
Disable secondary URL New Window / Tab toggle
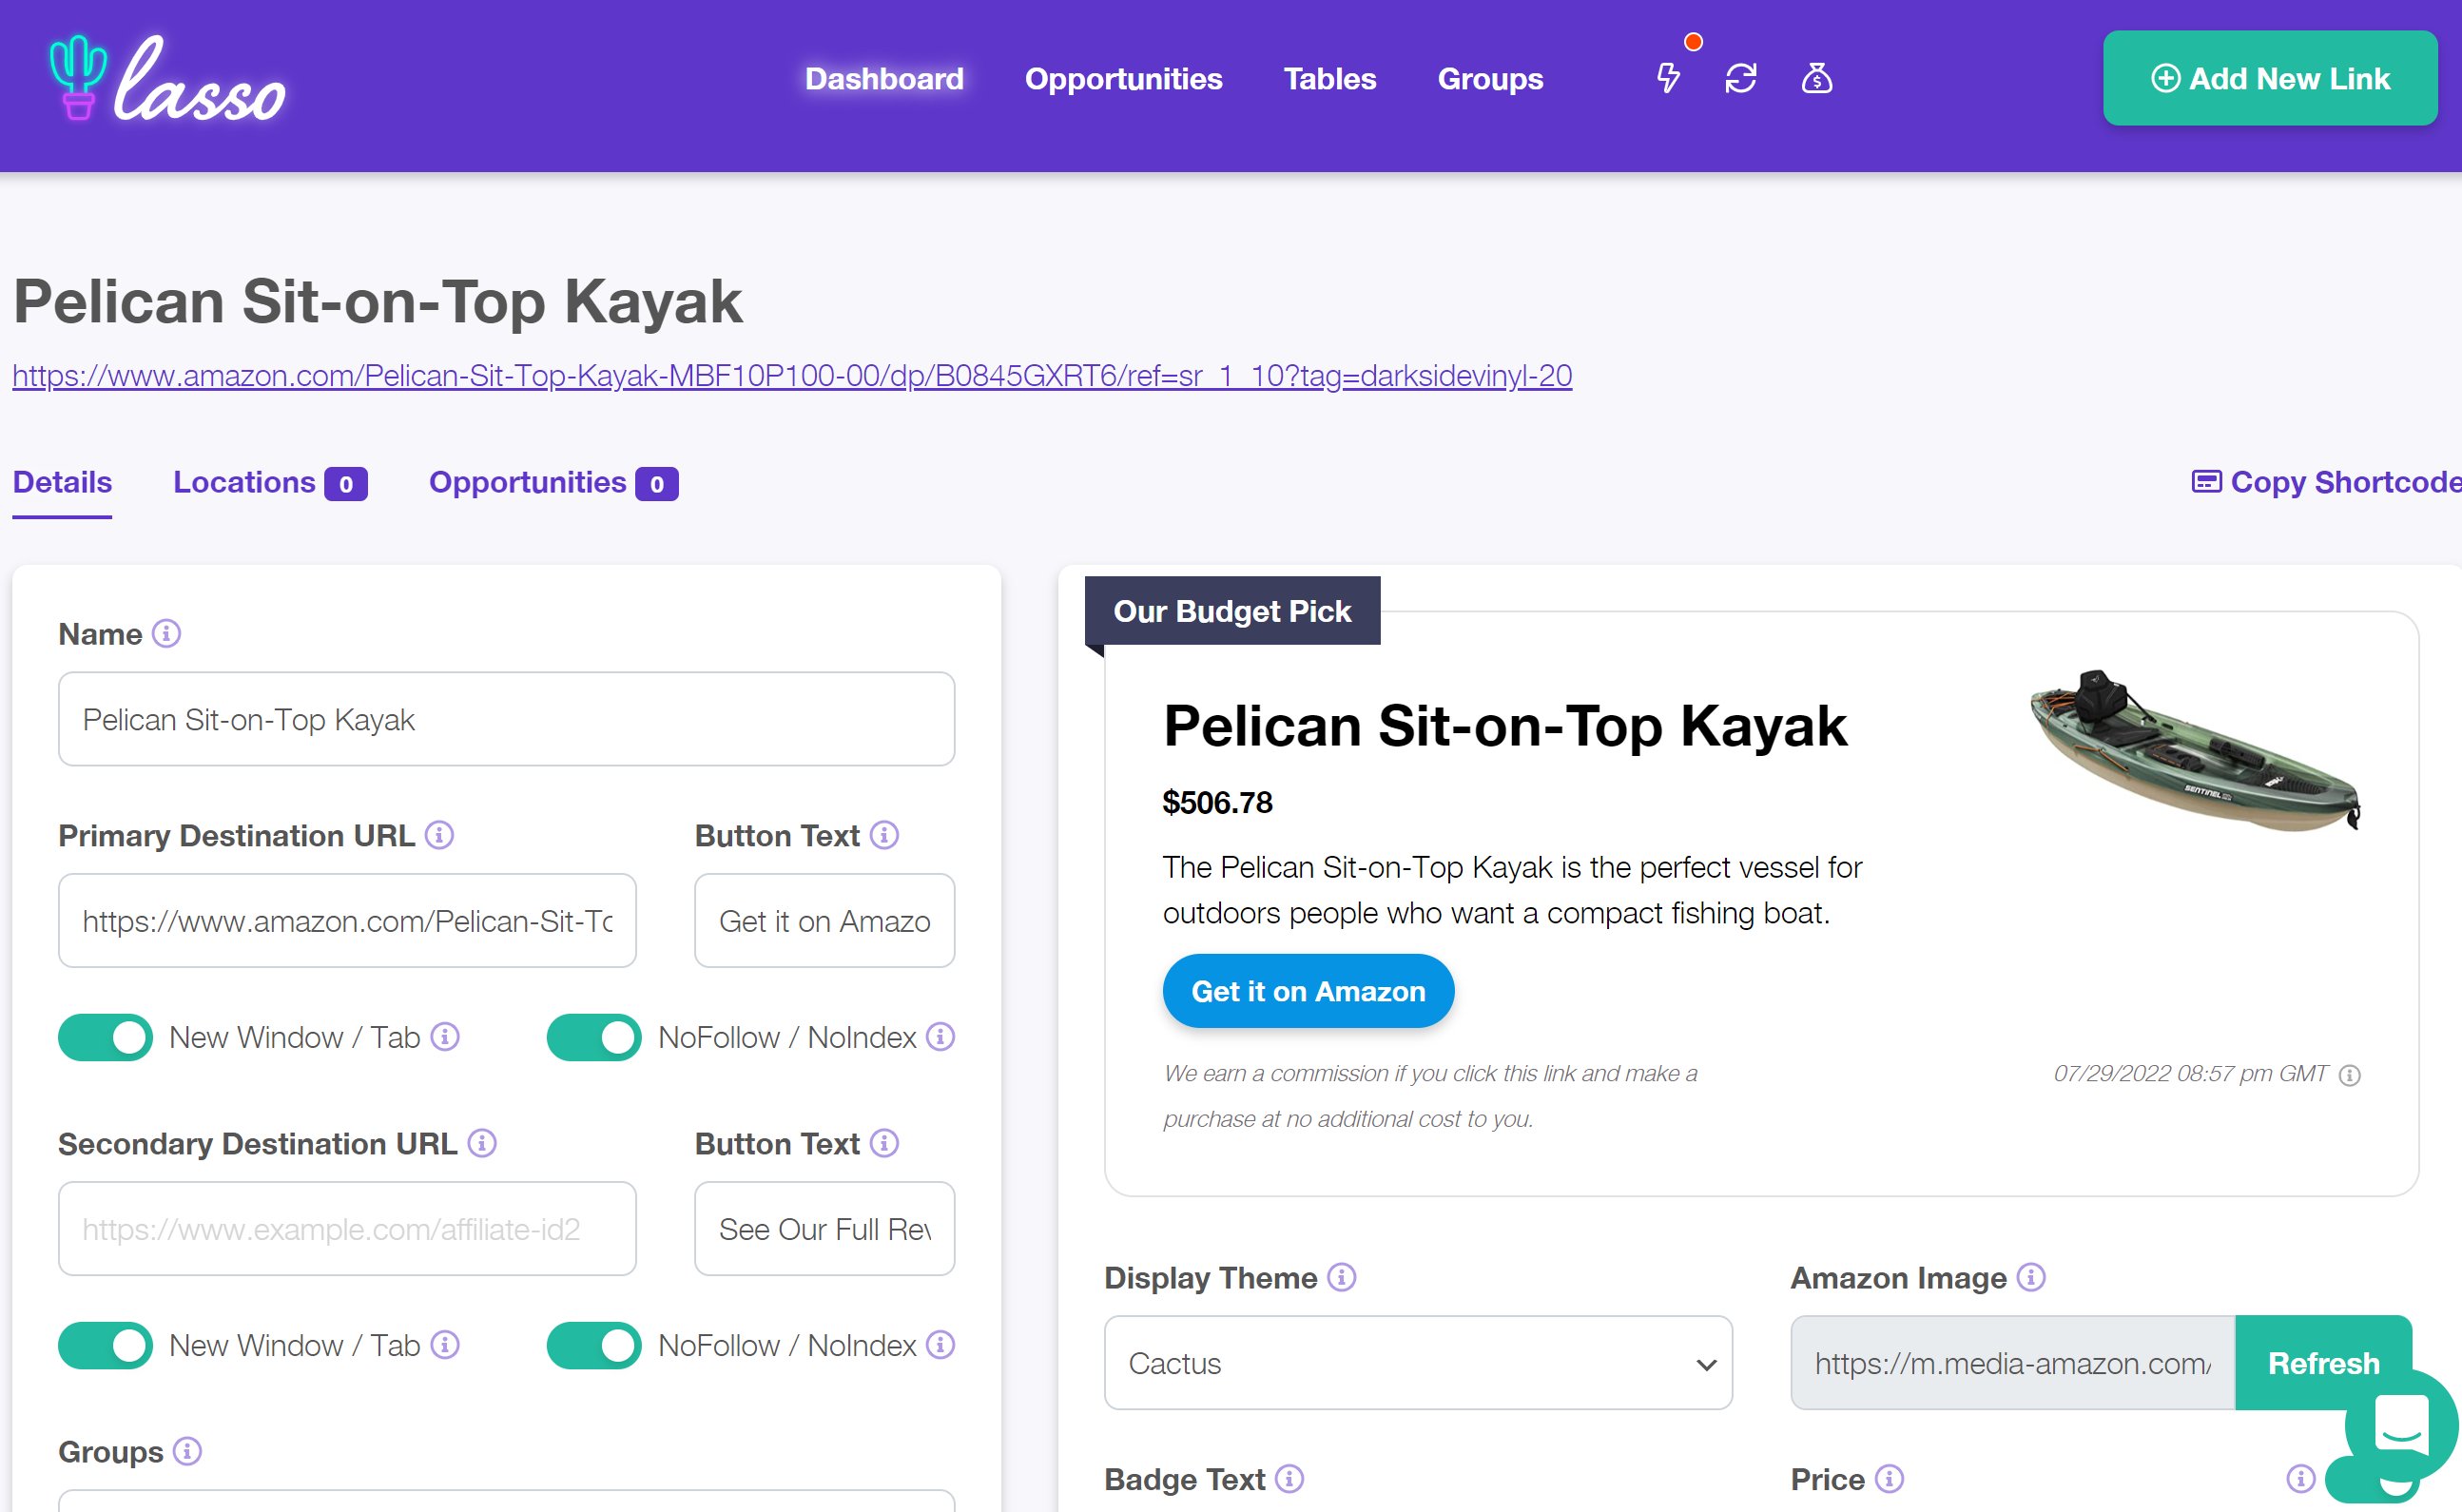105,1345
